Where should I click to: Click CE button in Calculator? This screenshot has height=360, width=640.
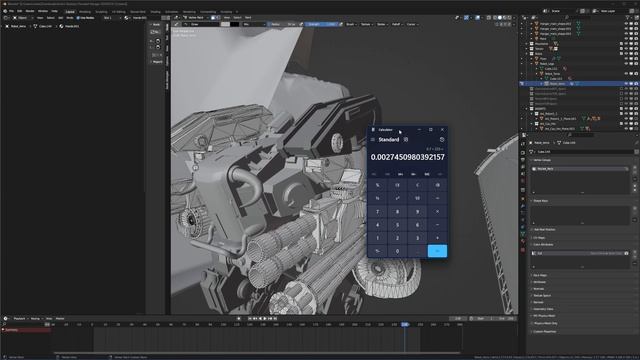(x=397, y=185)
